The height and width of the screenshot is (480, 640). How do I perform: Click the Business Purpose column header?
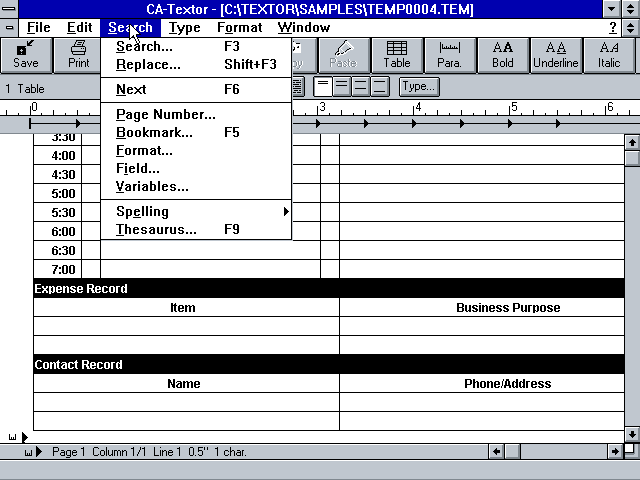(508, 307)
